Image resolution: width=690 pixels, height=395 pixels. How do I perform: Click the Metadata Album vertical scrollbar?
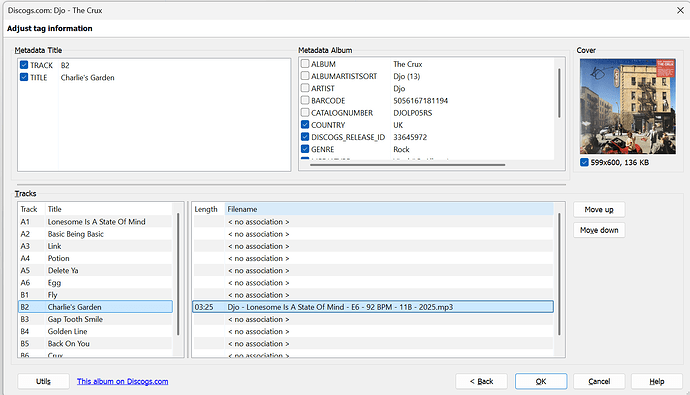559,93
